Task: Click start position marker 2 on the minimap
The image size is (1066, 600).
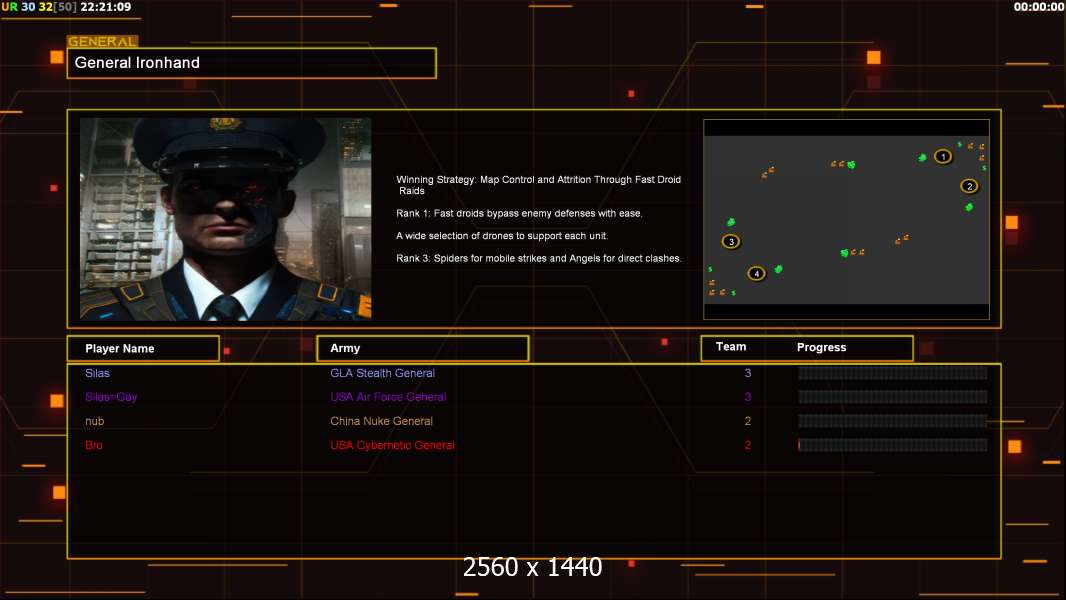Action: pyautogui.click(x=969, y=186)
